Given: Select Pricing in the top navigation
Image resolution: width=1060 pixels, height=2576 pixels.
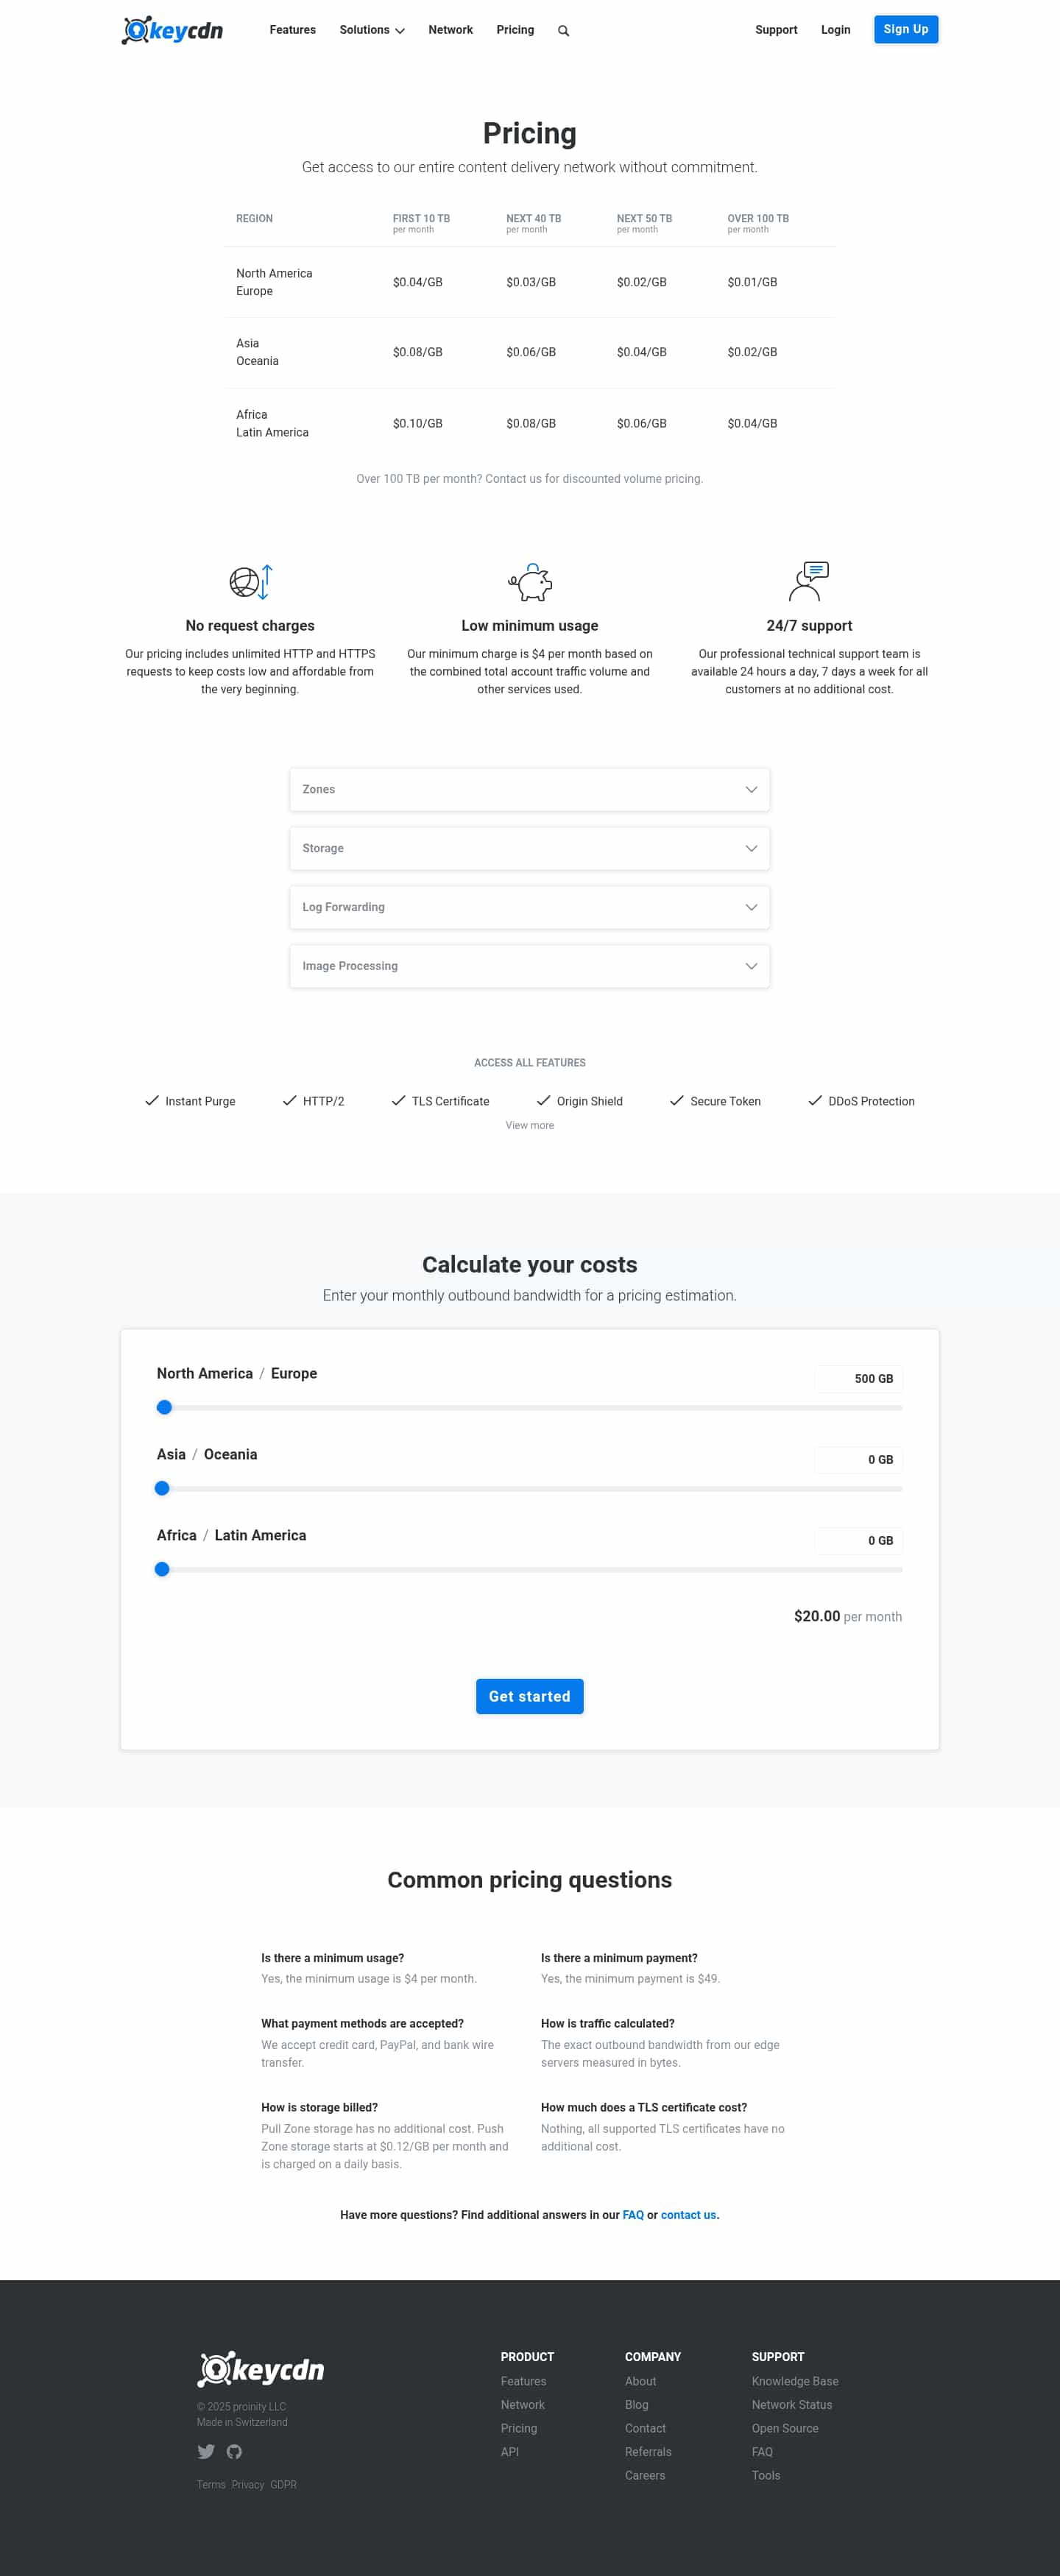Looking at the screenshot, I should [515, 30].
